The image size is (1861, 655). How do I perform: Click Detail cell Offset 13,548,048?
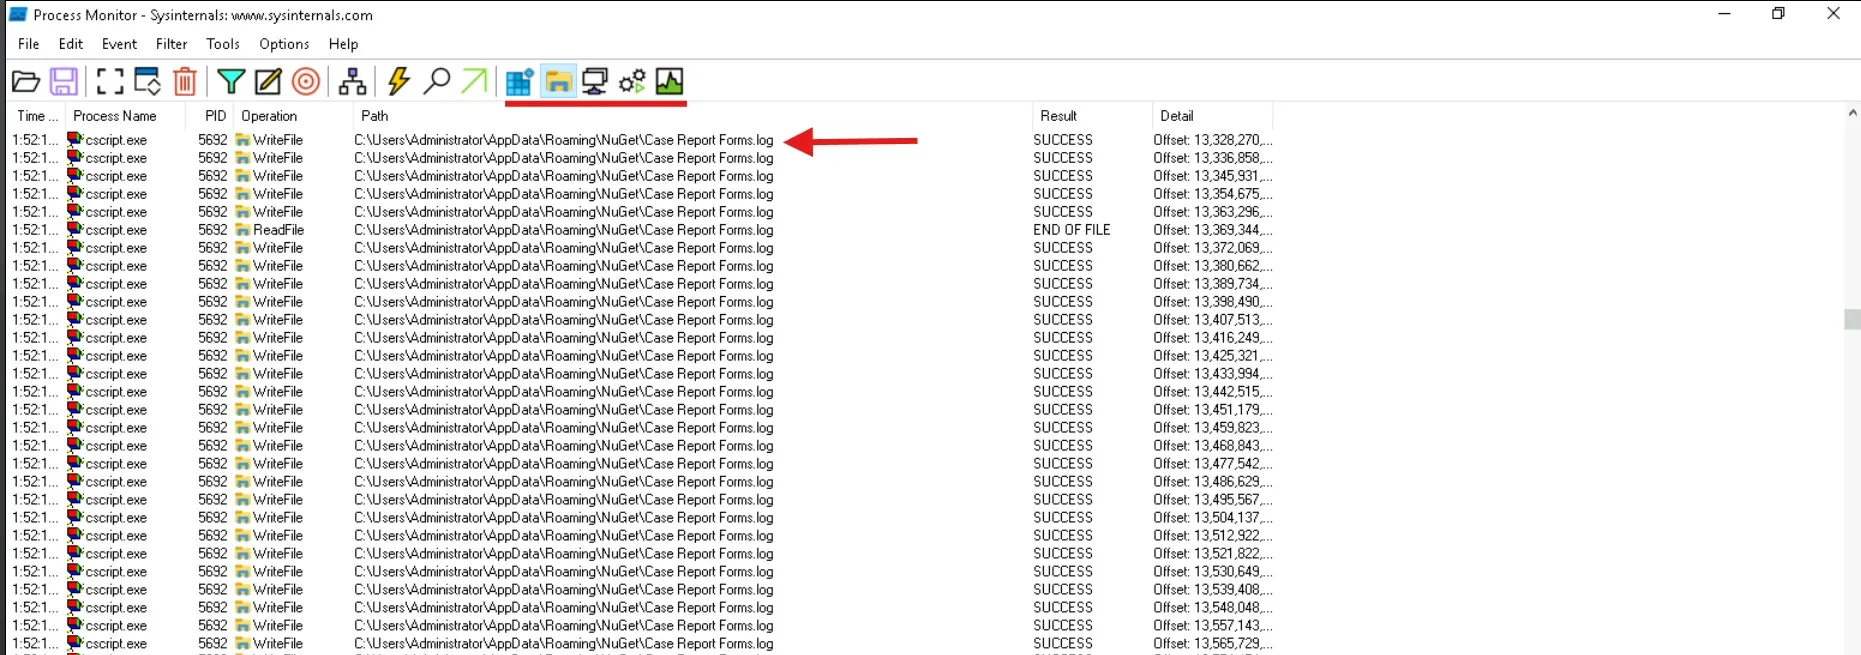pyautogui.click(x=1213, y=608)
